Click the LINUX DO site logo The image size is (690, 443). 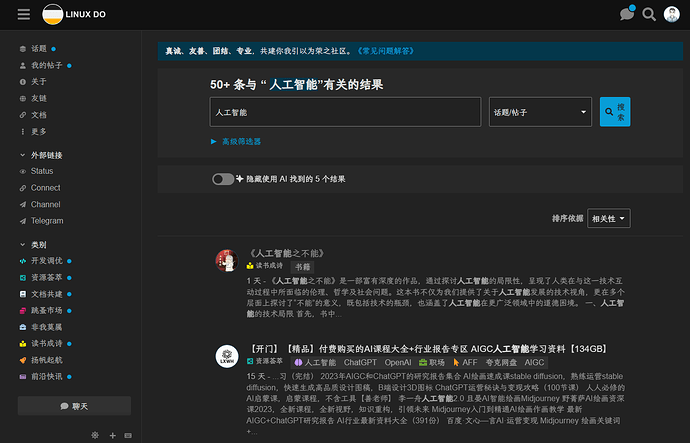click(x=74, y=15)
